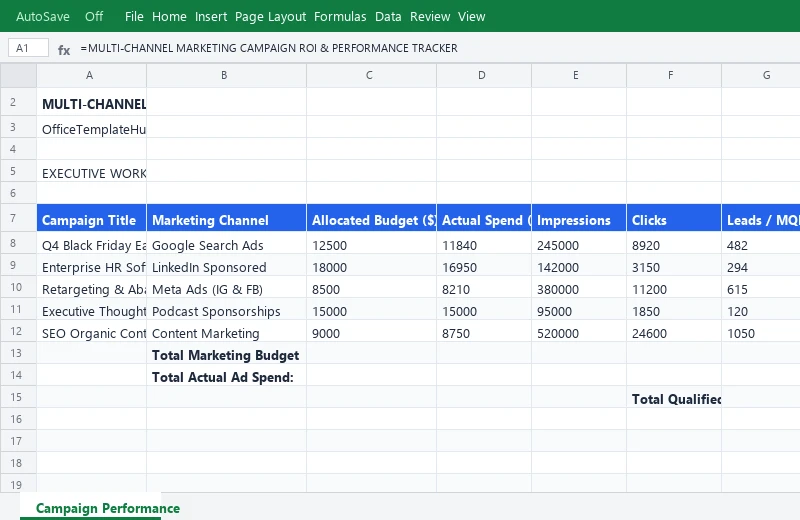Open the Data tab

tap(388, 16)
